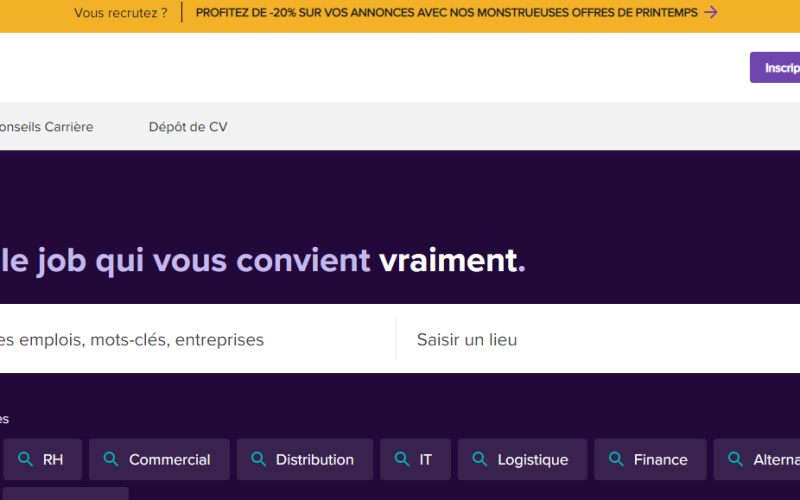Click the magnifier icon in the Commercial chip

(x=111, y=460)
